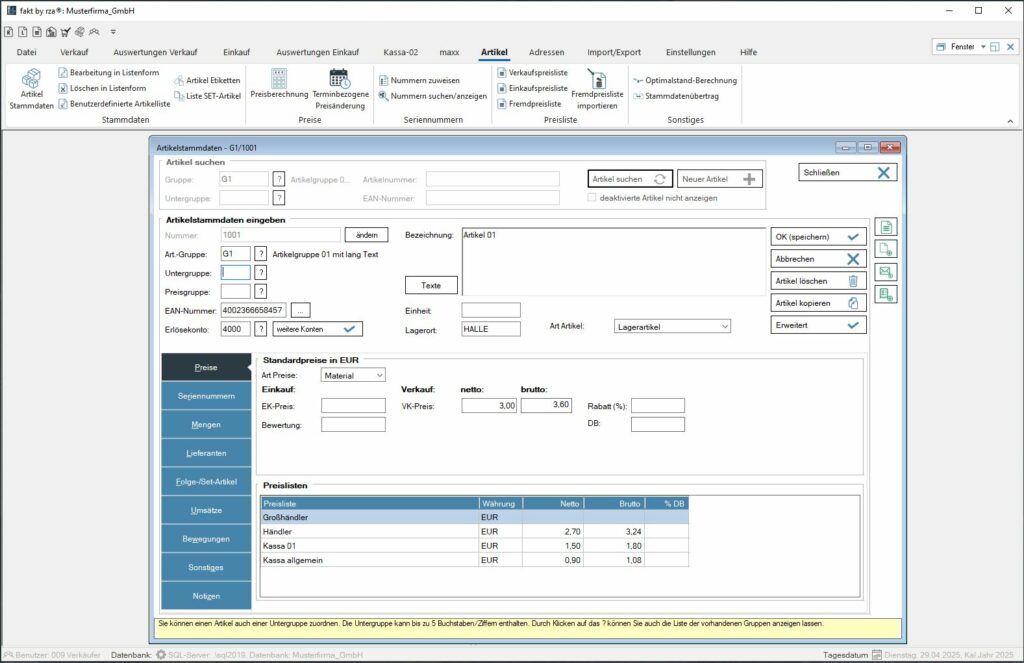This screenshot has width=1024, height=663.
Task: Select the Umsätze tab on the left
Action: click(205, 512)
